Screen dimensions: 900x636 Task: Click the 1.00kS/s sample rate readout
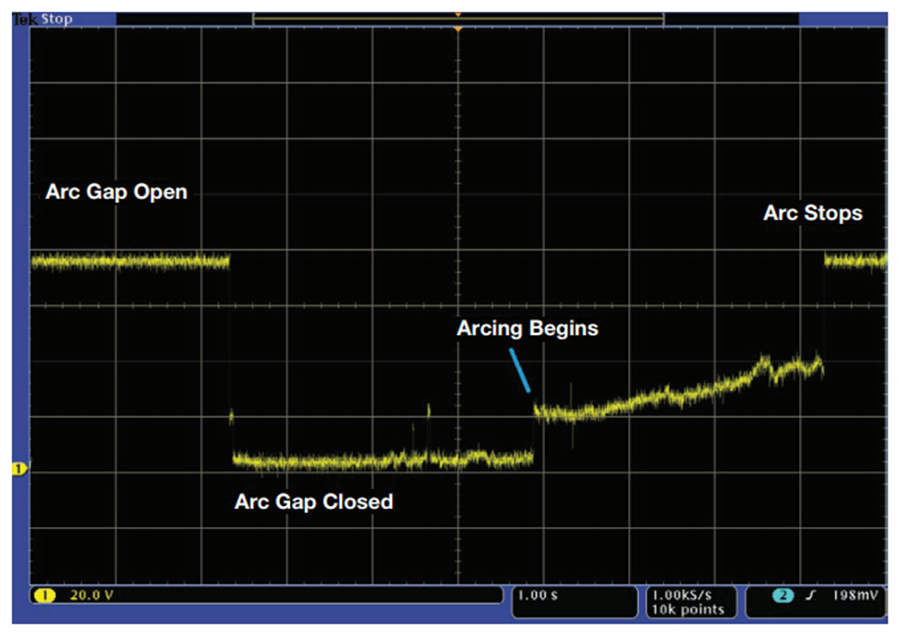tap(682, 595)
